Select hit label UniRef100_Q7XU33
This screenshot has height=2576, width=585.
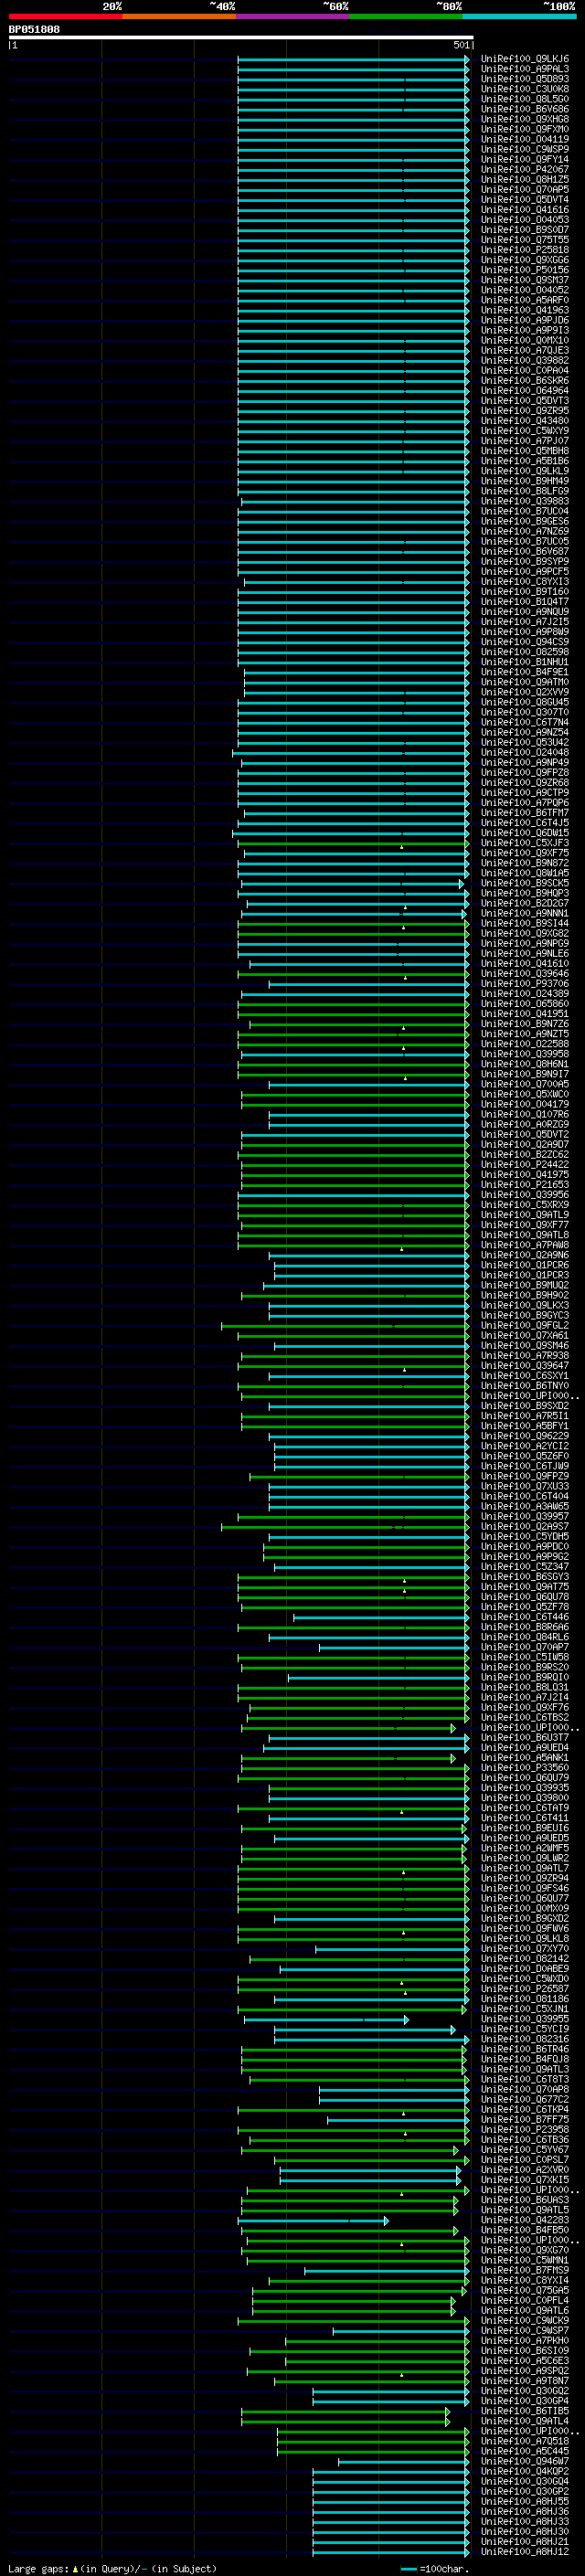click(x=525, y=1485)
